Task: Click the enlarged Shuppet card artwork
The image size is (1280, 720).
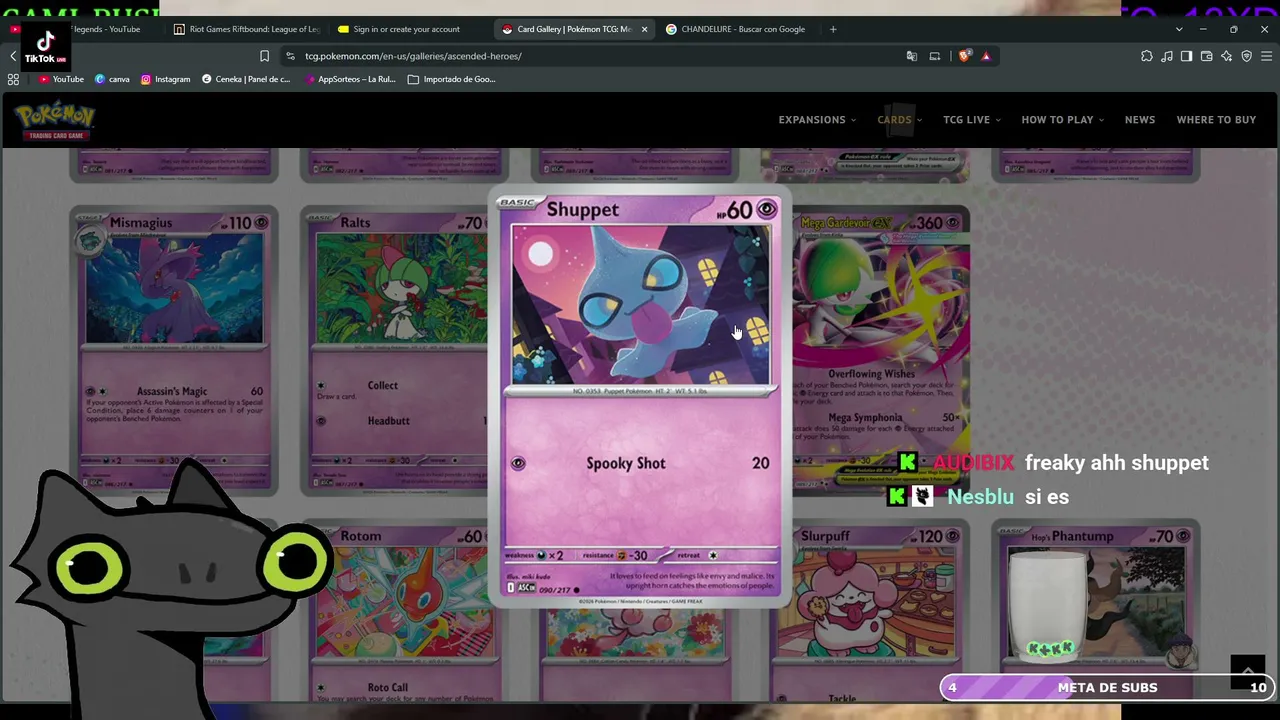Action: coord(641,305)
